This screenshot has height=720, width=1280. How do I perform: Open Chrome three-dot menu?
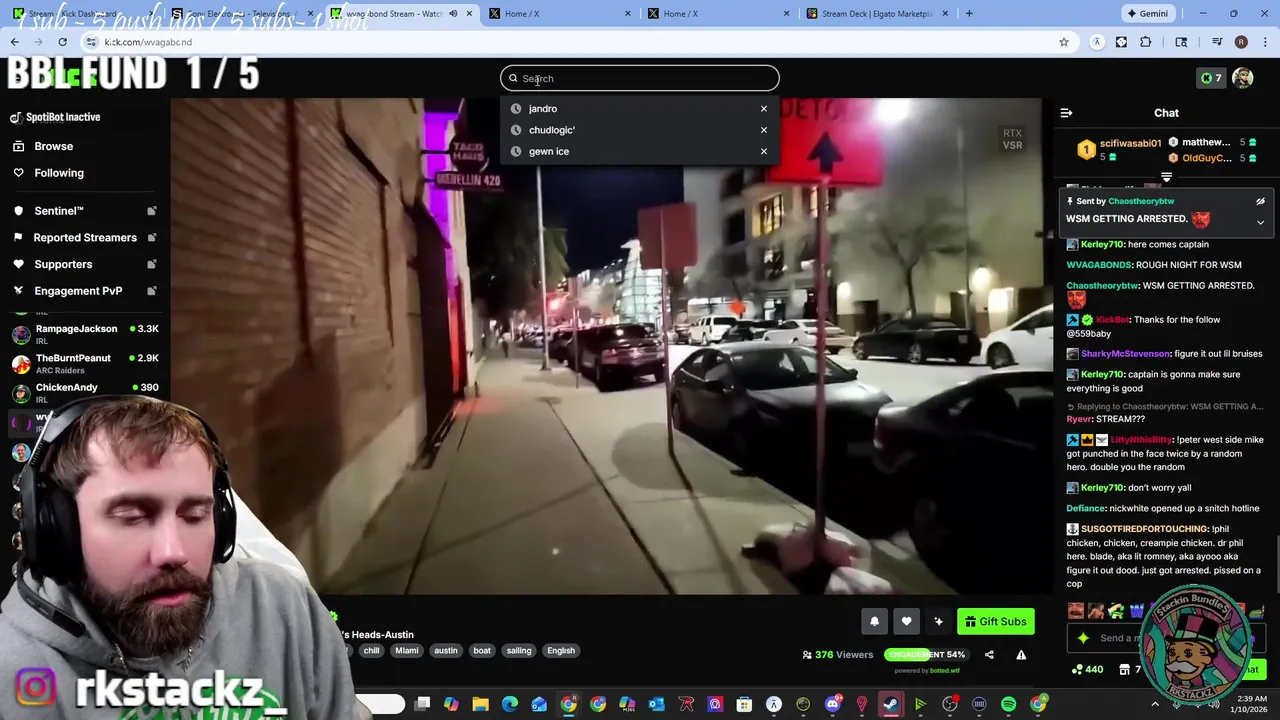pos(1265,42)
